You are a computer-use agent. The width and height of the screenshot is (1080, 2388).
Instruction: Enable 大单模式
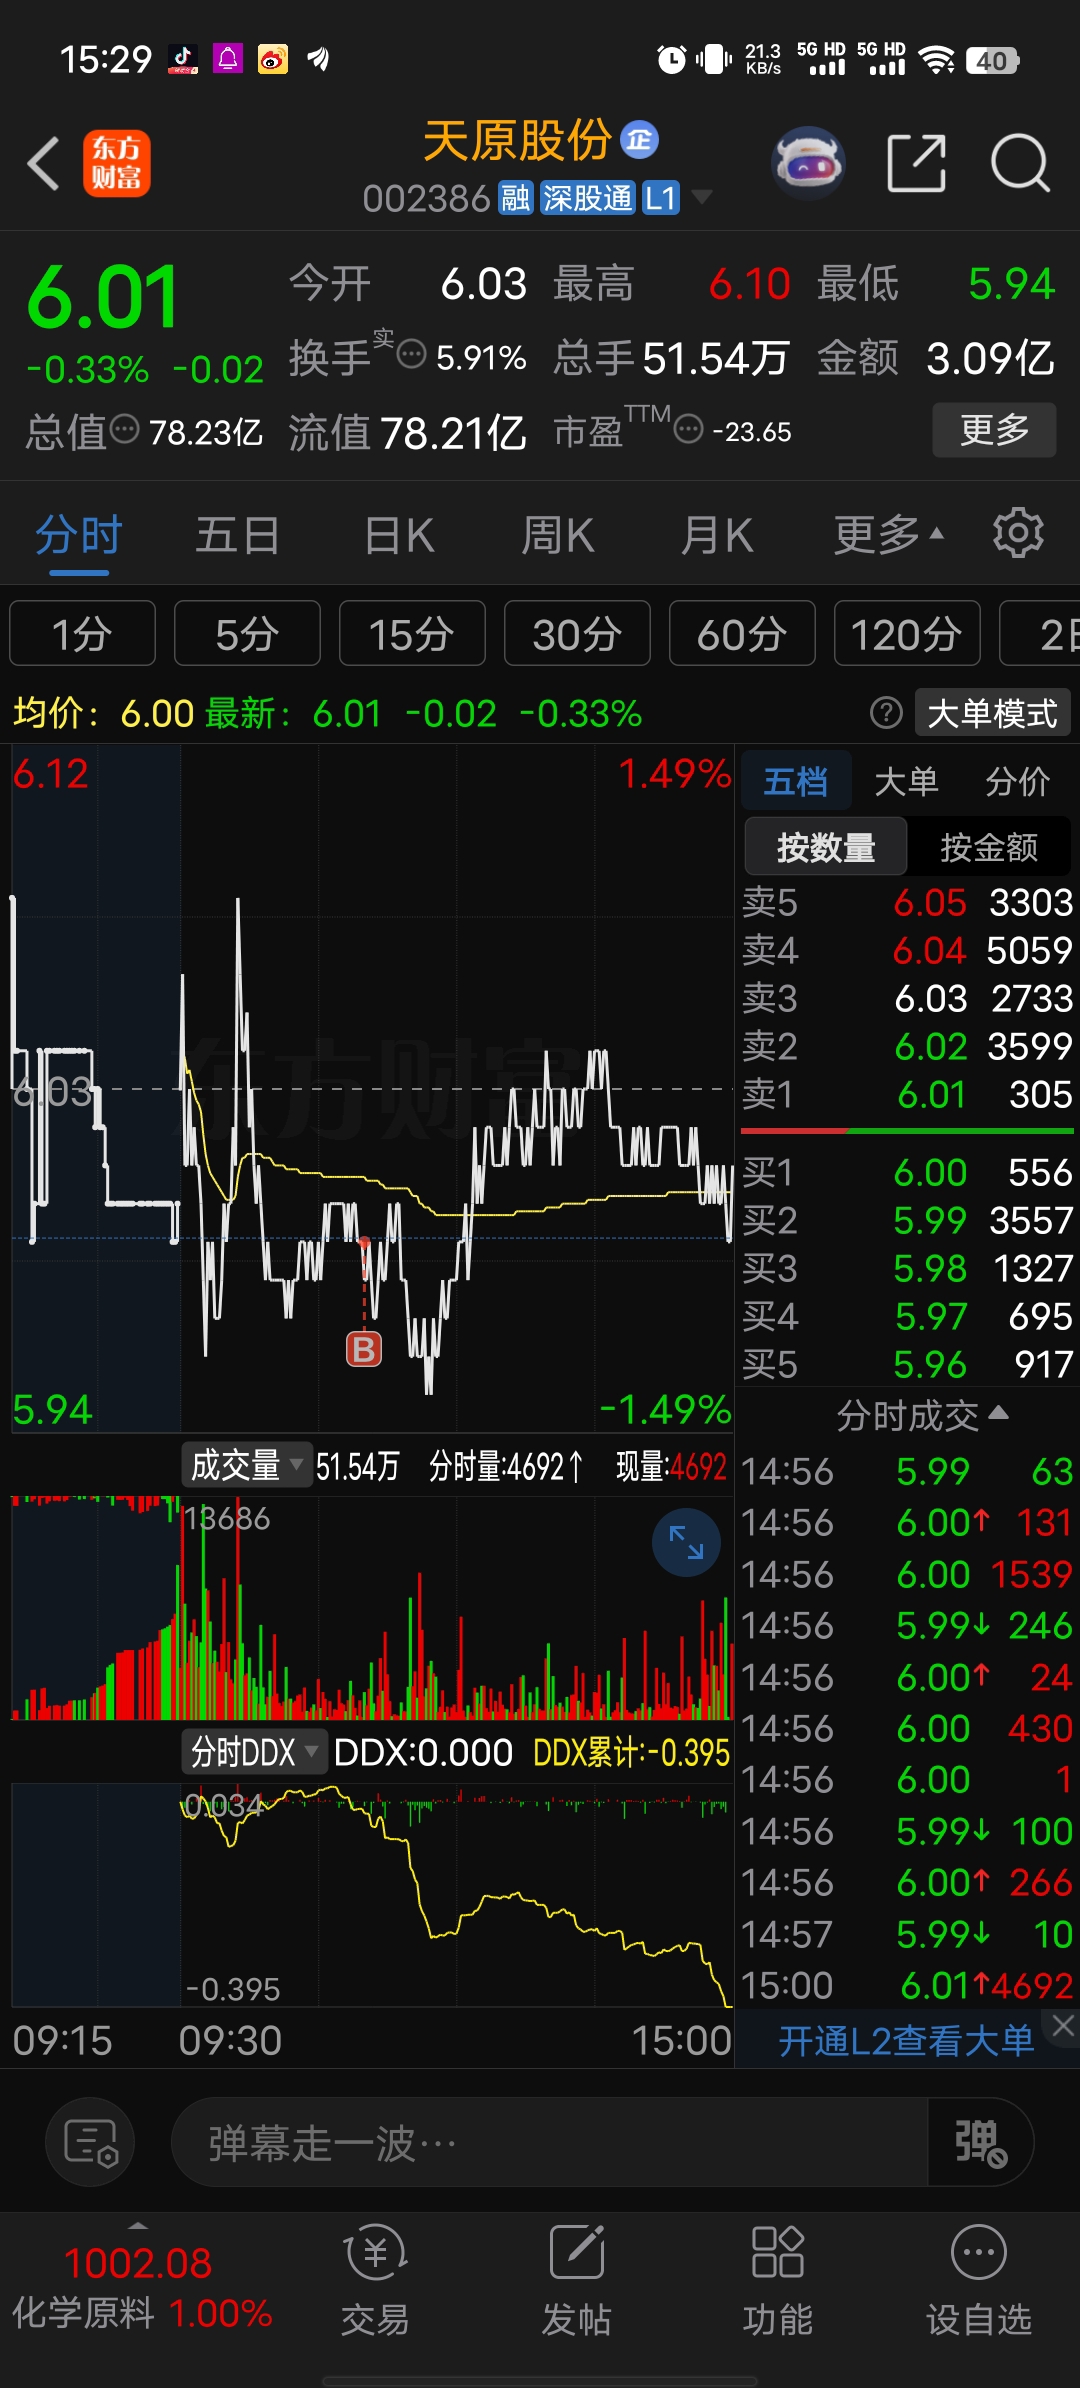click(992, 713)
